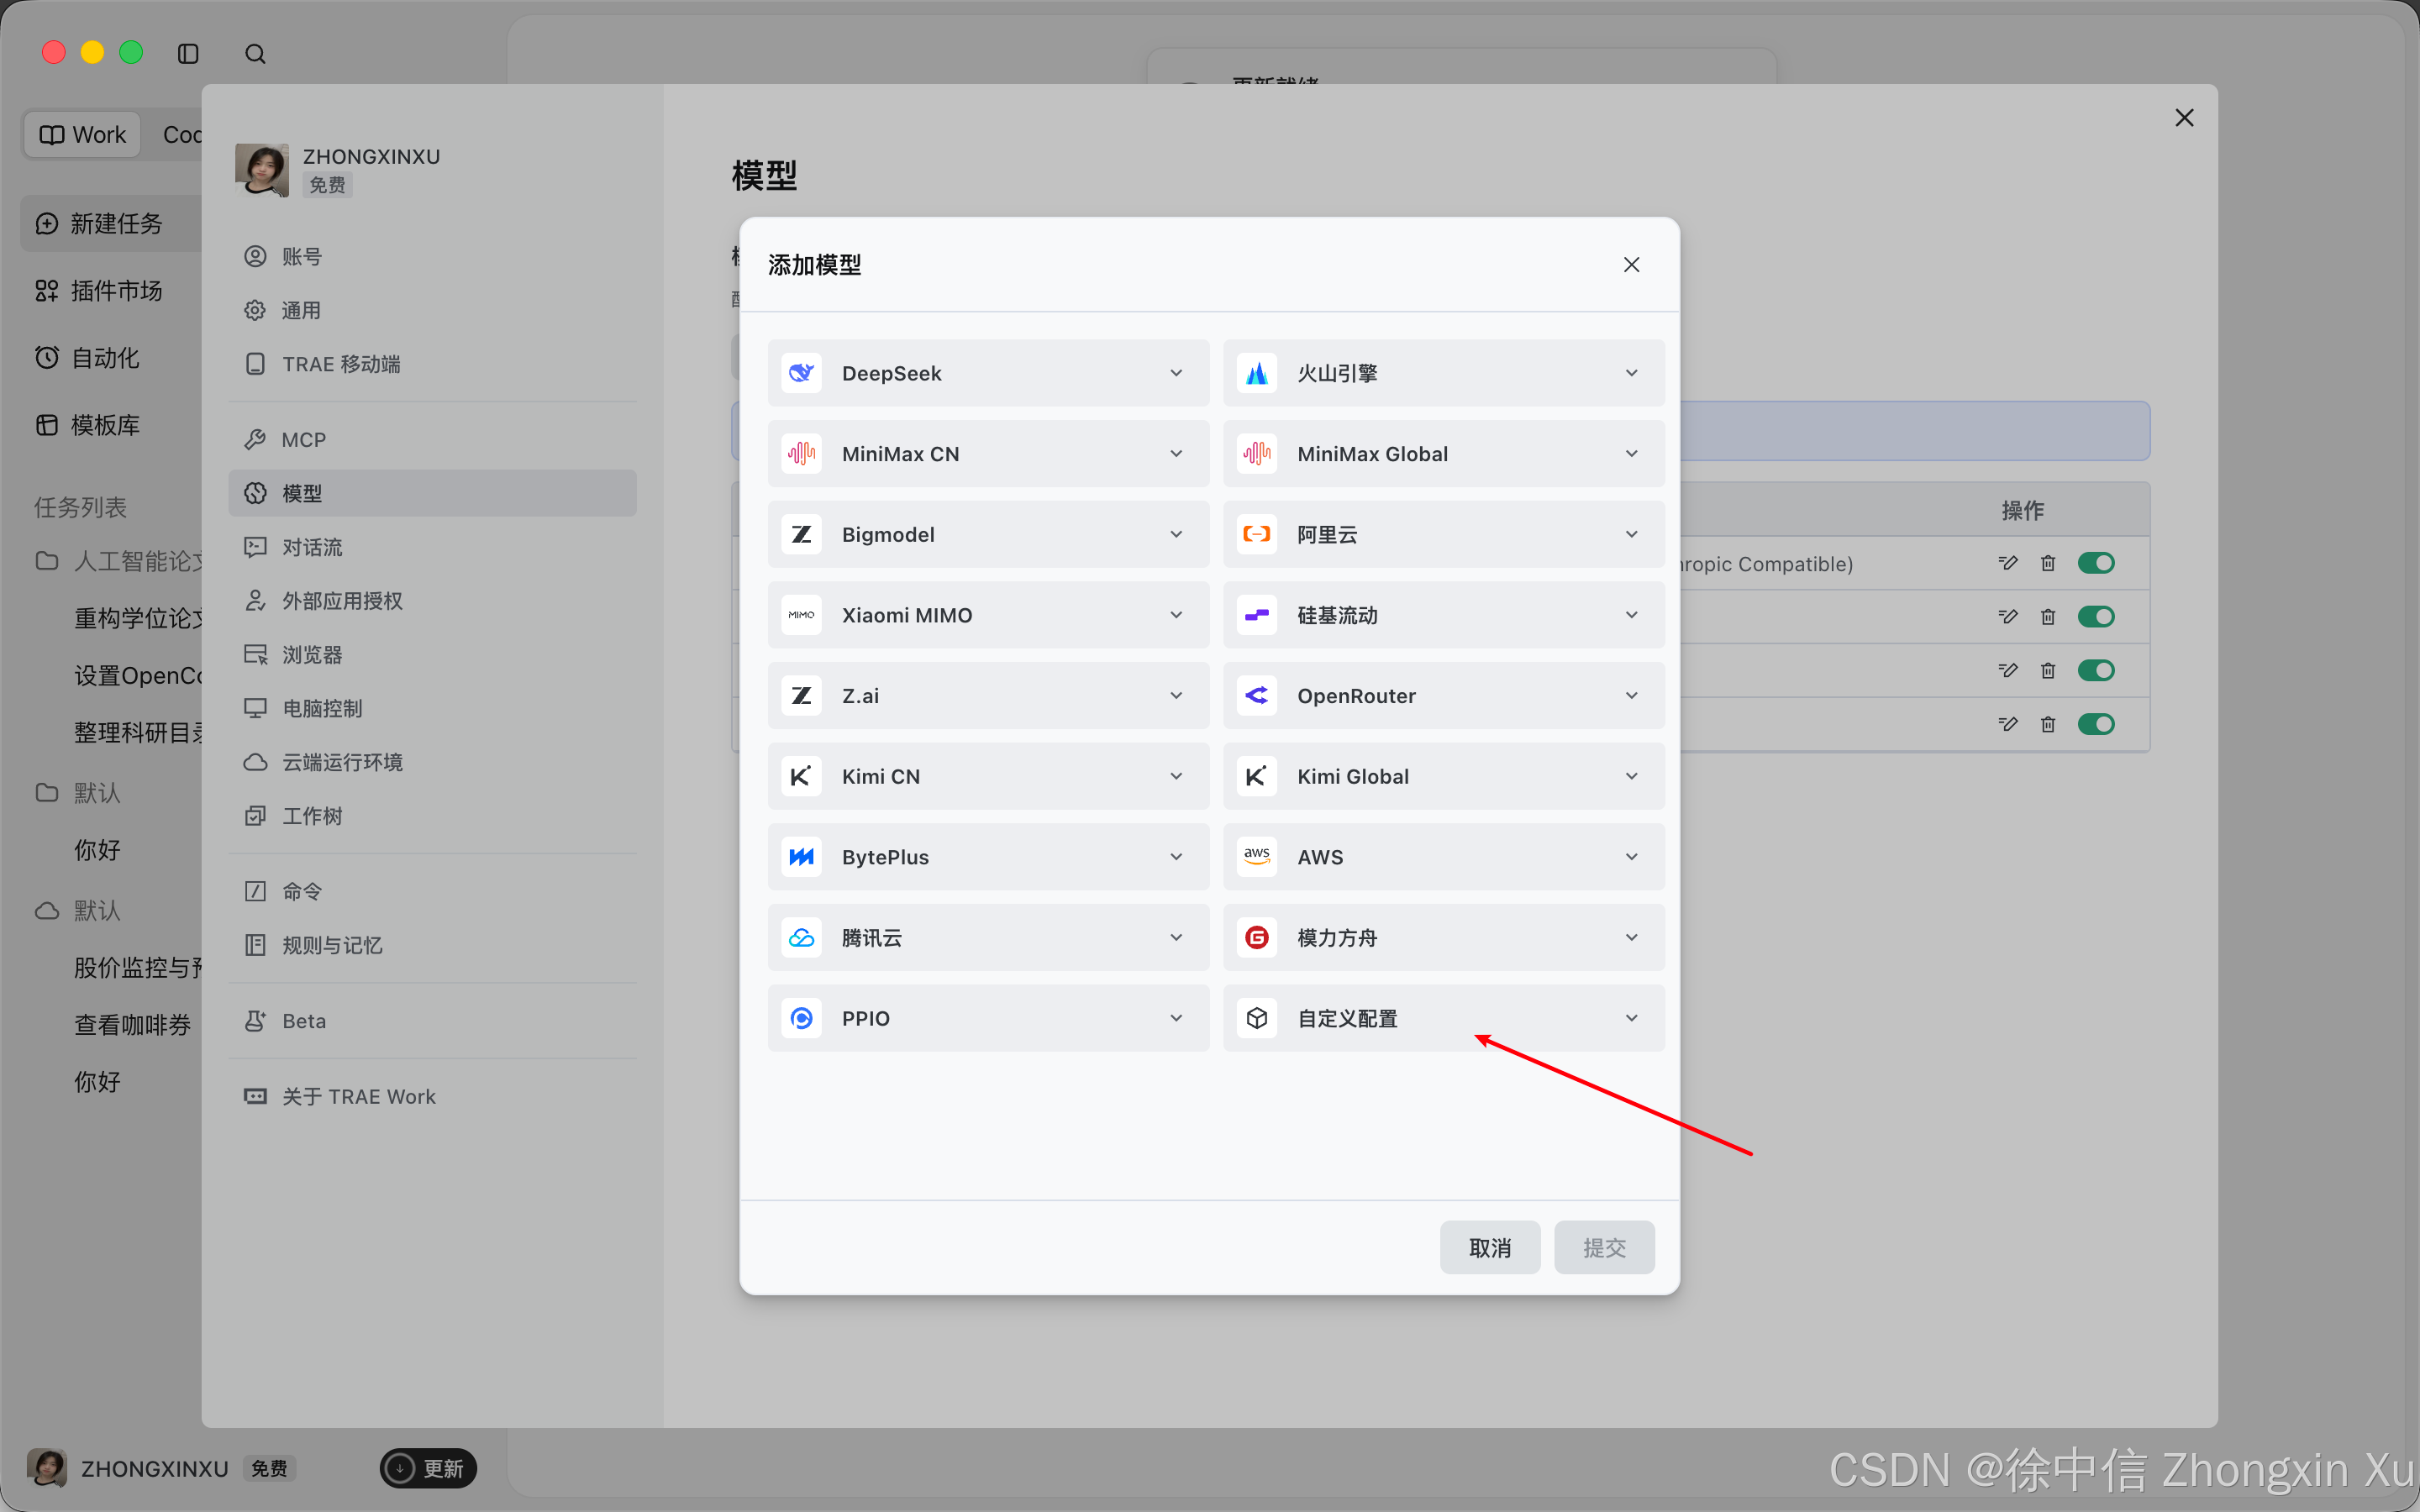Open 自动化 in the sidebar
Viewport: 2420px width, 1512px height.
point(112,358)
